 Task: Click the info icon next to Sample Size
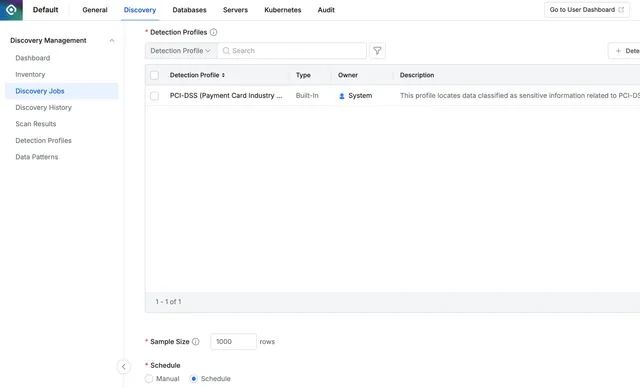pyautogui.click(x=196, y=342)
